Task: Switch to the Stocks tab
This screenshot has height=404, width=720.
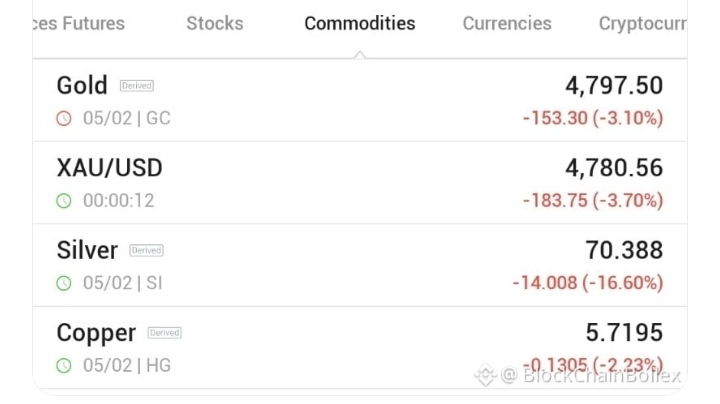Action: (214, 23)
